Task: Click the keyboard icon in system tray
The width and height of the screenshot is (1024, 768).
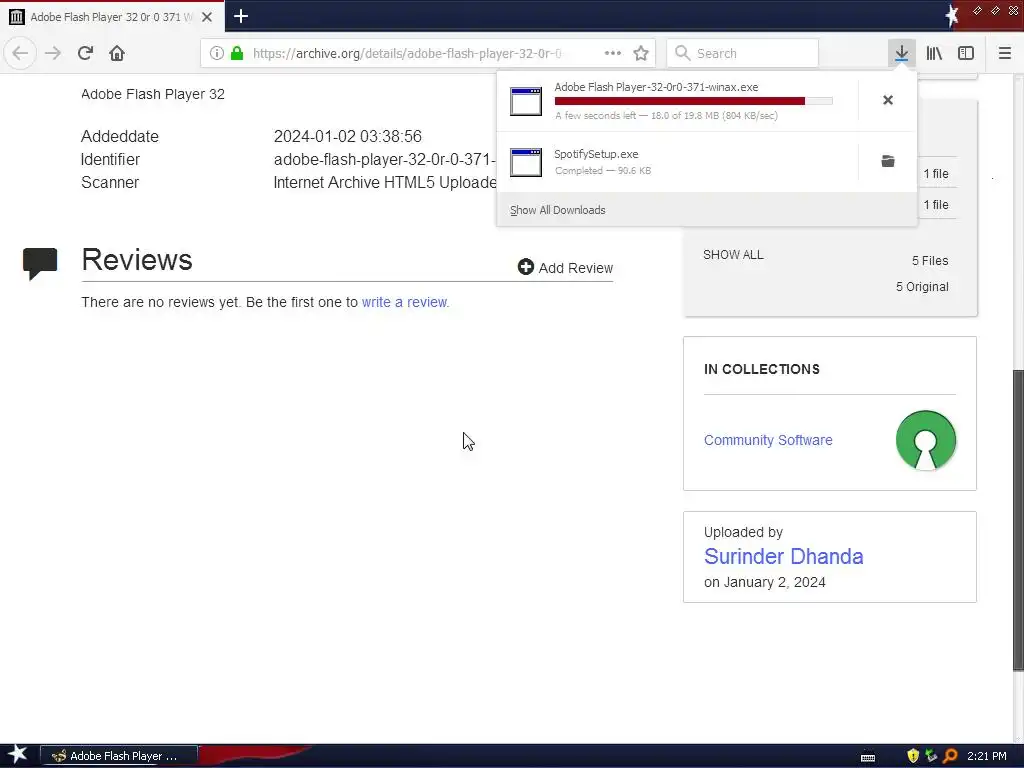Action: pyautogui.click(x=868, y=757)
